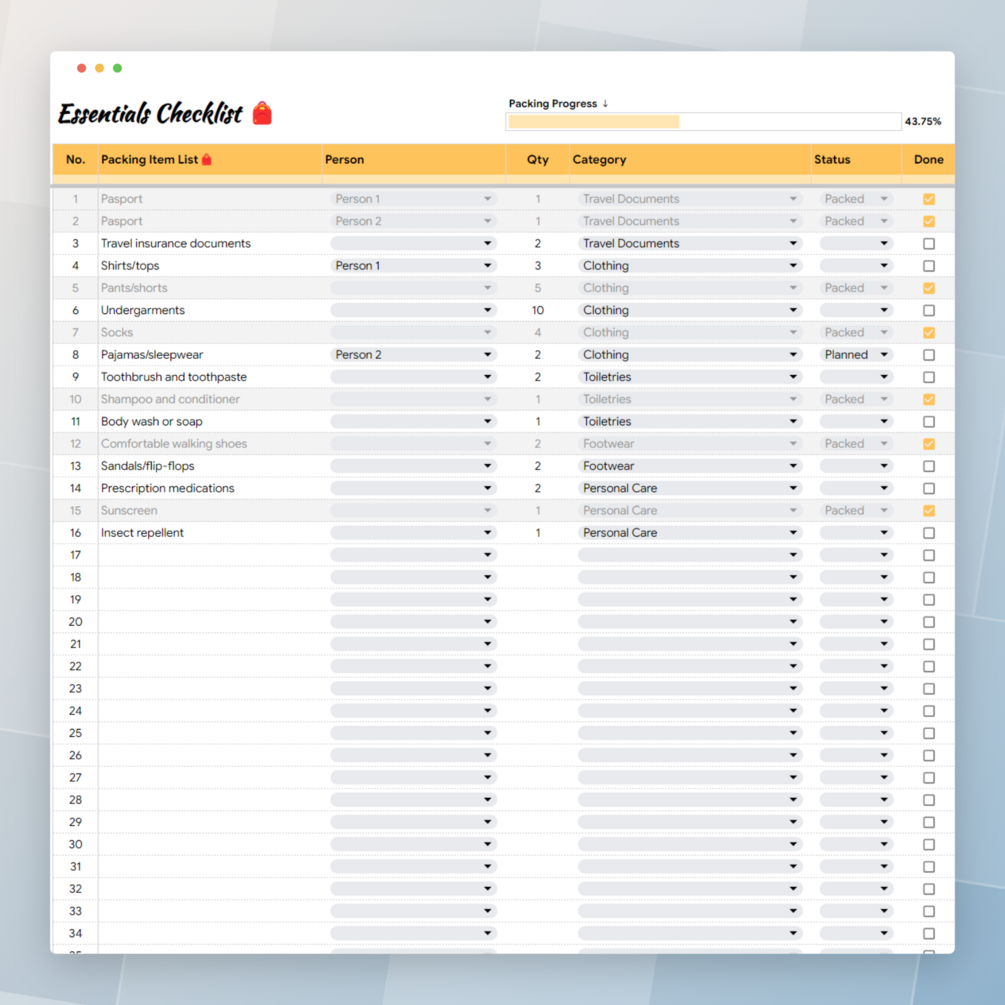1005x1005 pixels.
Task: Select the Body wash or soap cell
Action: (210, 421)
